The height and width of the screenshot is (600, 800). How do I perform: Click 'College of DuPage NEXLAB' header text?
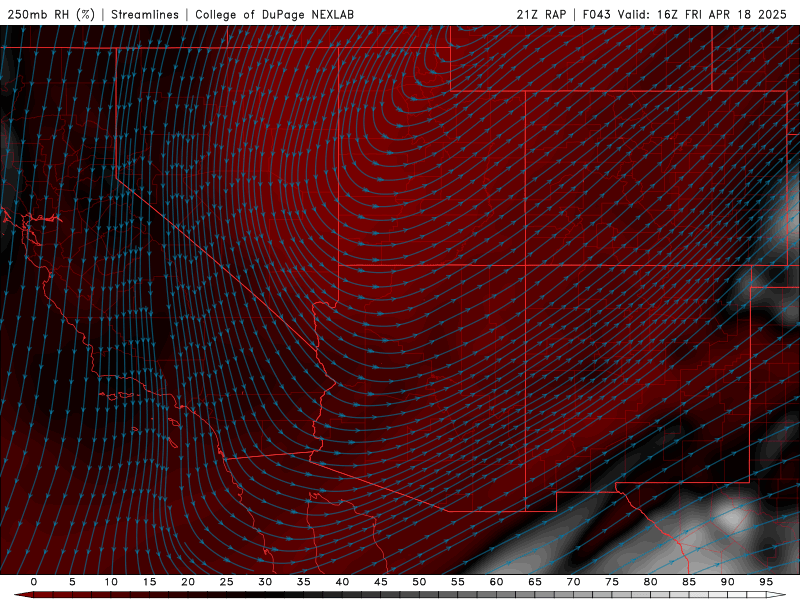(x=274, y=14)
